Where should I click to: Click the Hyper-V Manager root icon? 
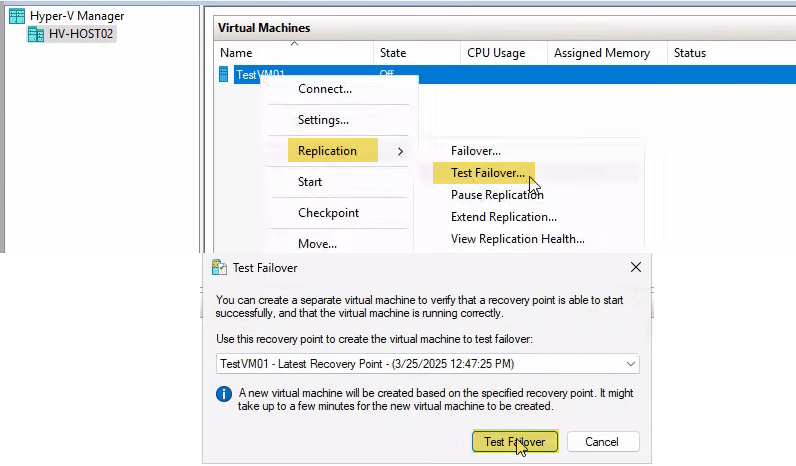tap(17, 16)
